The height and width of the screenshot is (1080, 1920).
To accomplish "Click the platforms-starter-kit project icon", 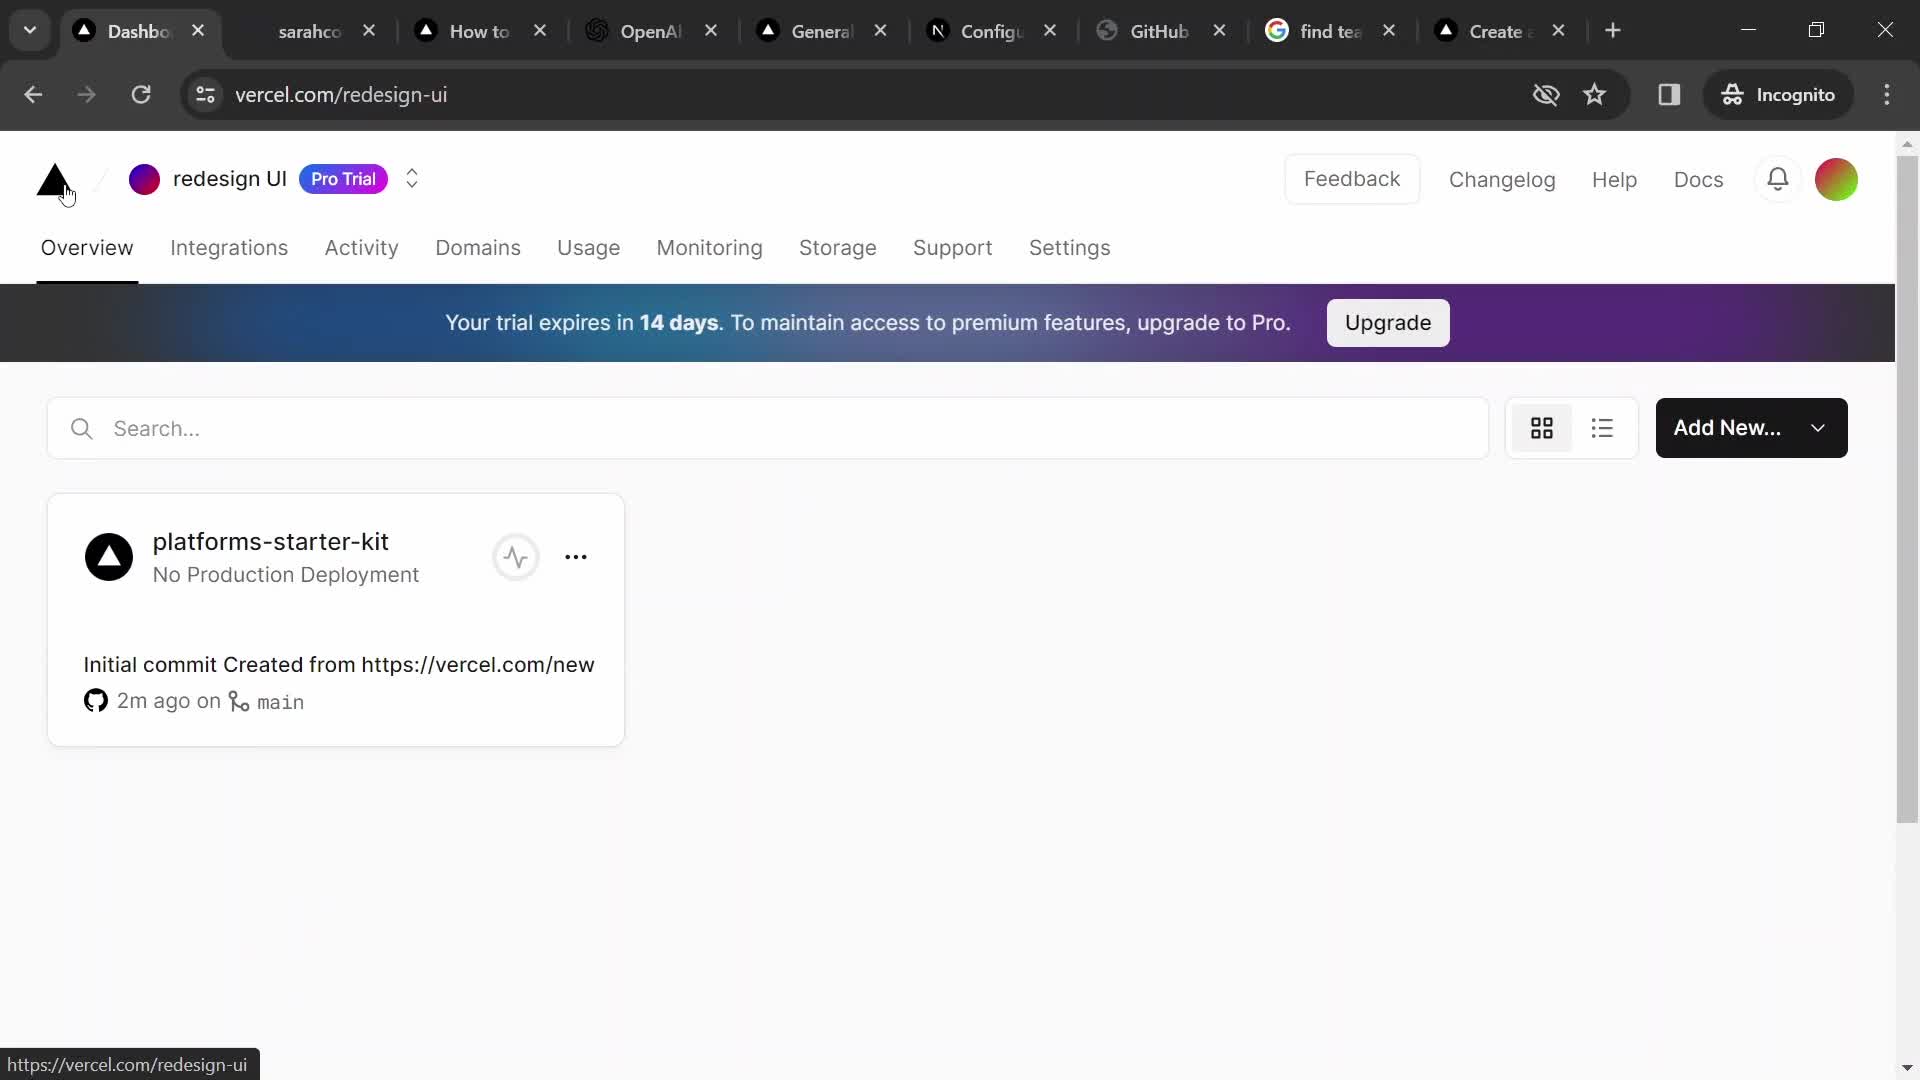I will click(108, 555).
